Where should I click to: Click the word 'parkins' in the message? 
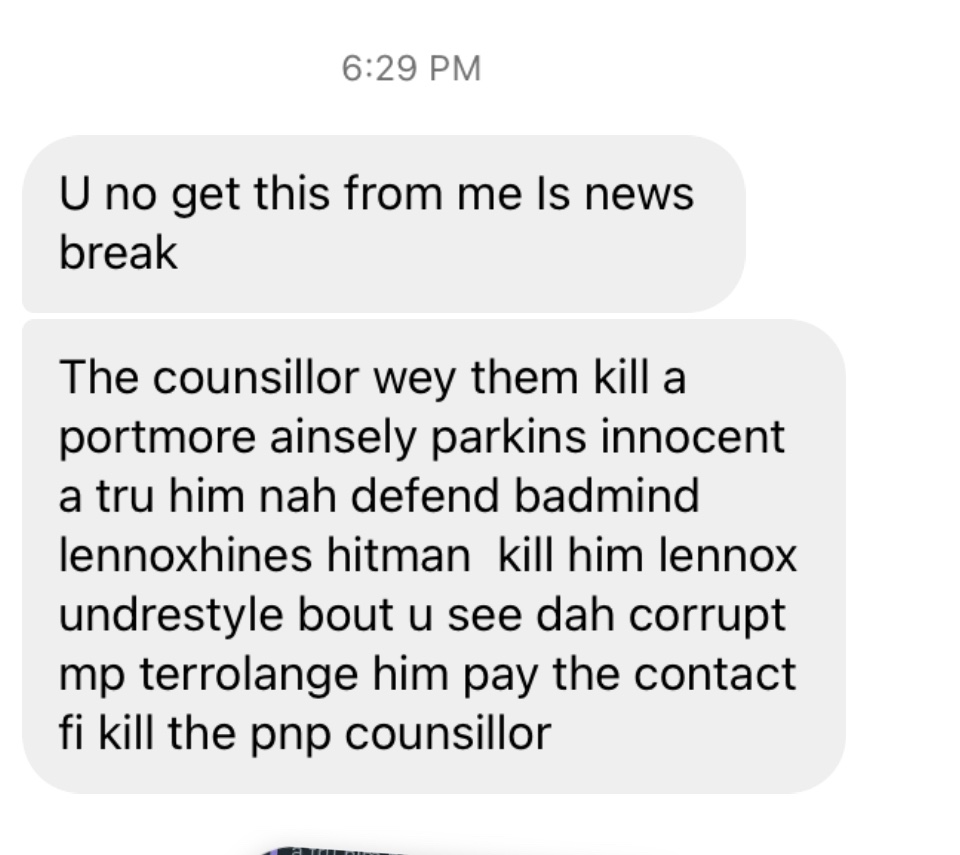click(x=509, y=438)
